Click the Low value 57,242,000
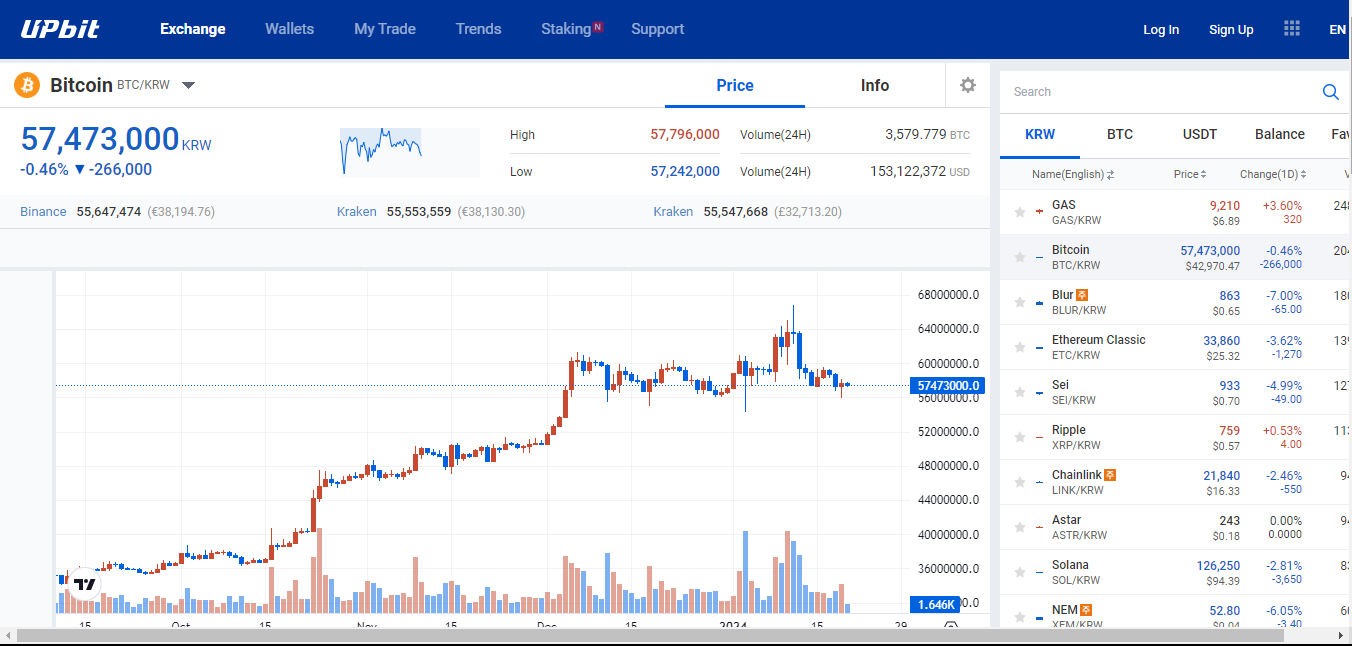This screenshot has width=1352, height=646. pos(685,171)
